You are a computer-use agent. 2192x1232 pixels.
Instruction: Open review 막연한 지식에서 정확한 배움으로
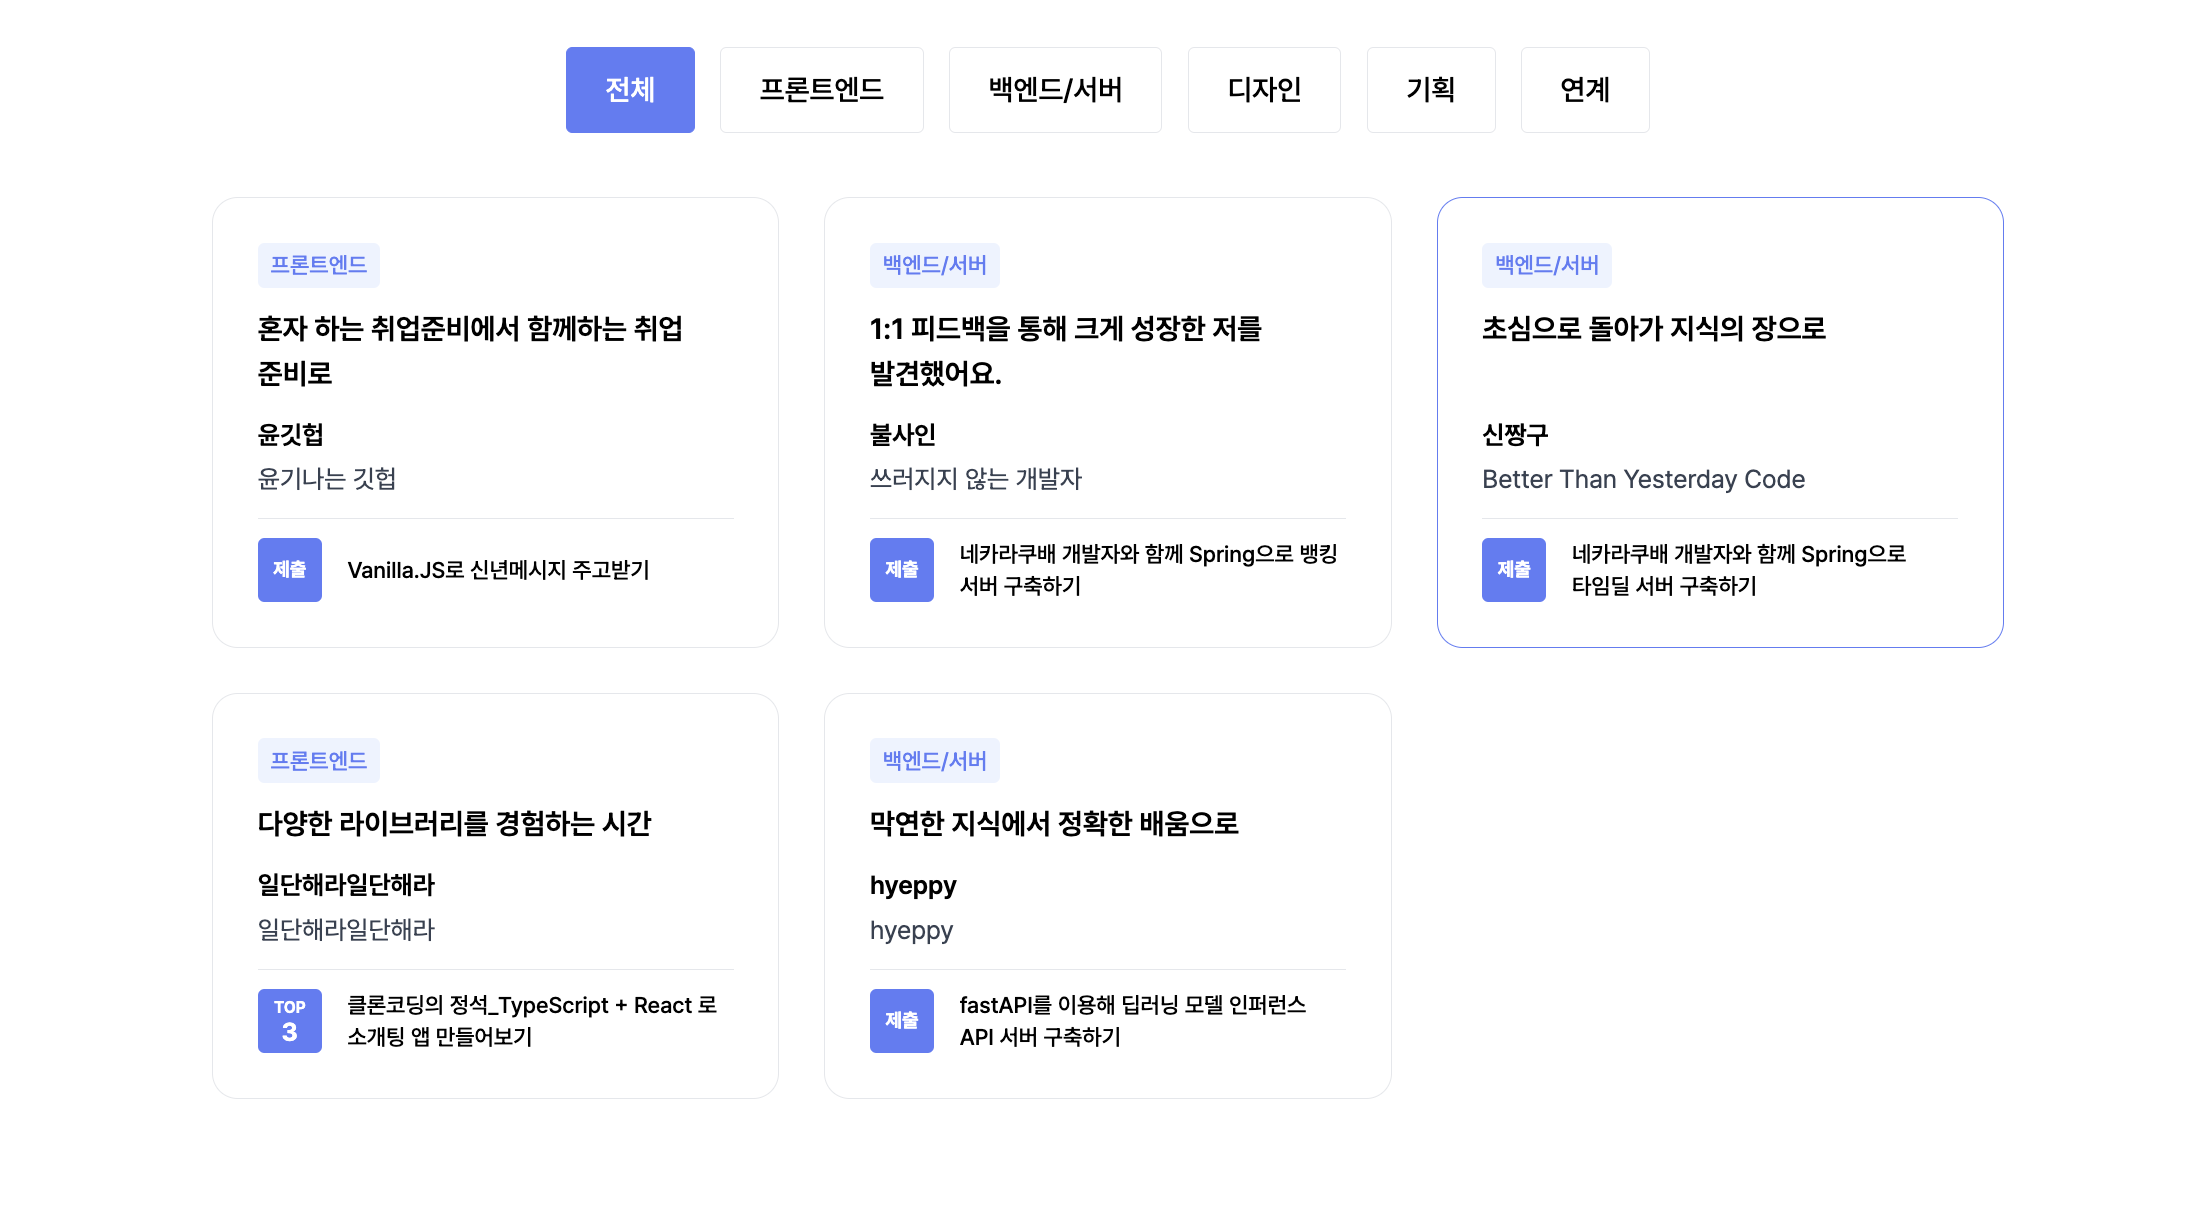point(1054,824)
